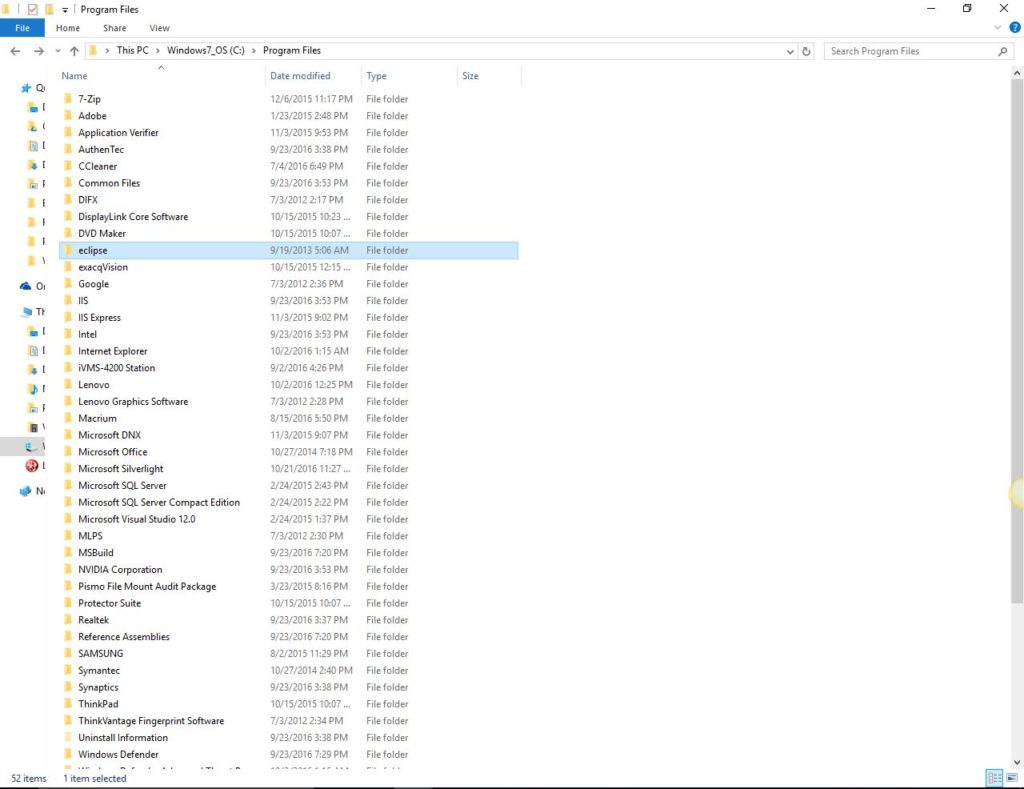Open OneDrive from the navigation pane
Viewport: 1024px width, 789px height.
coord(32,286)
